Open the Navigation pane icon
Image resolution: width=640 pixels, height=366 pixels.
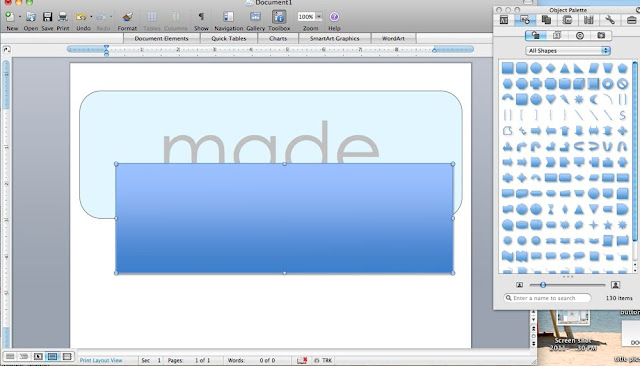pyautogui.click(x=229, y=17)
